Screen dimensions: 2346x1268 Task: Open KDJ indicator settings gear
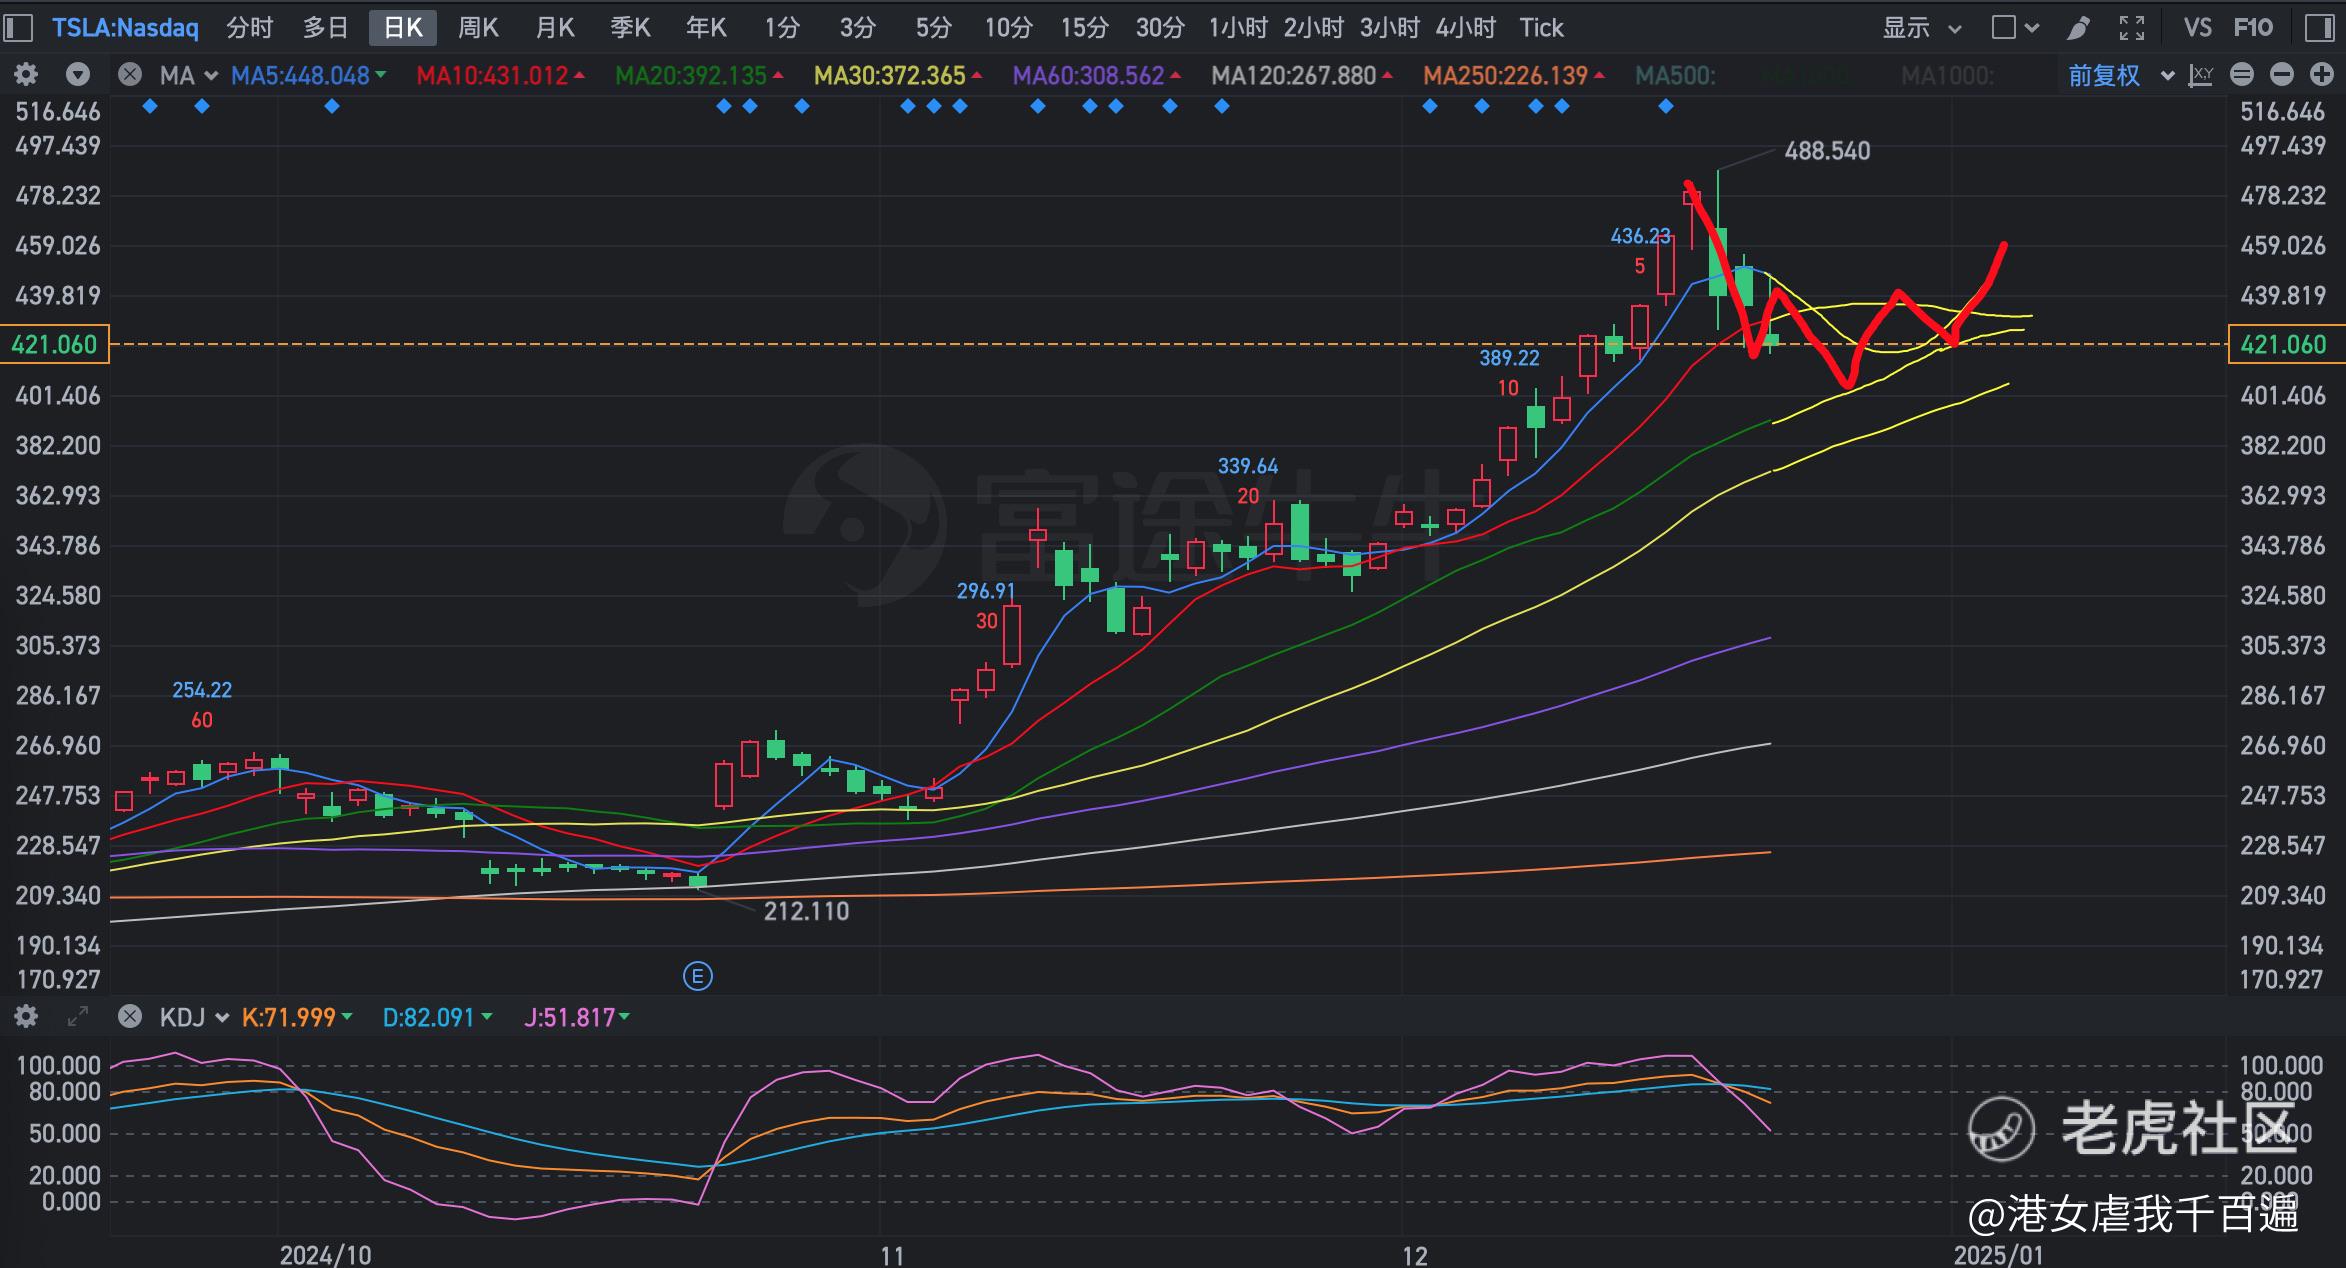pyautogui.click(x=26, y=1017)
